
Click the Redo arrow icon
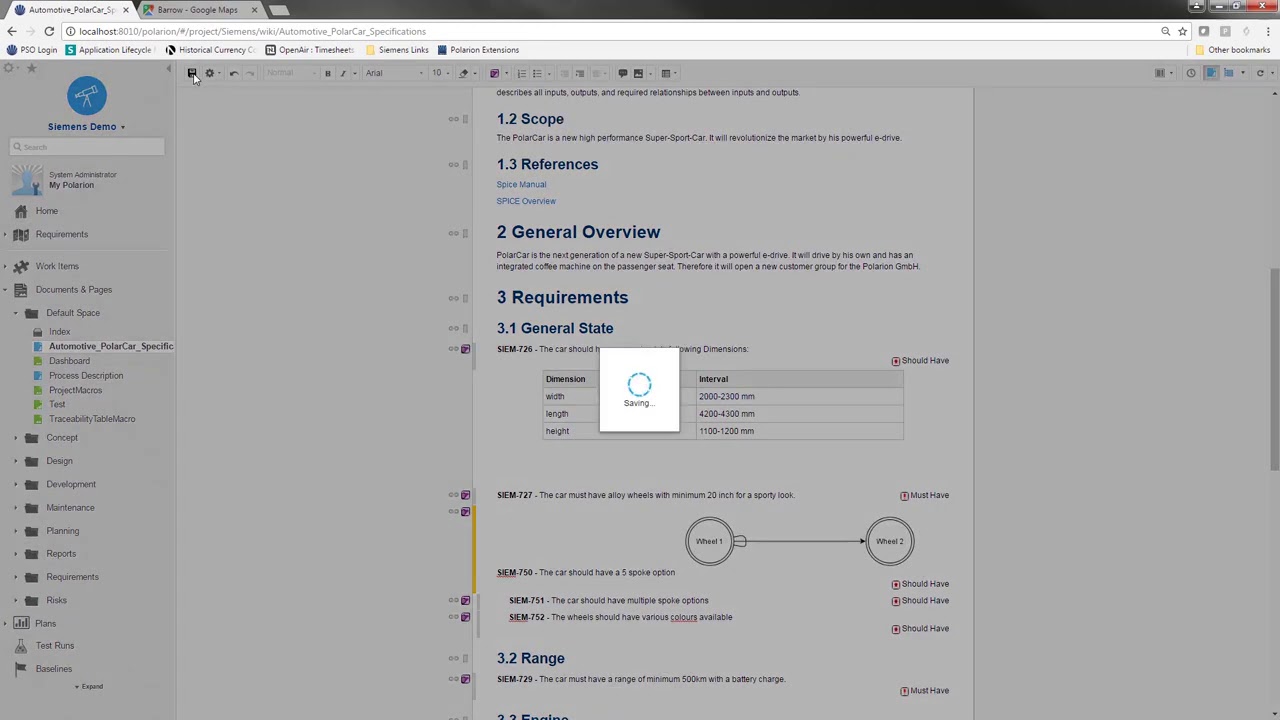coord(250,73)
